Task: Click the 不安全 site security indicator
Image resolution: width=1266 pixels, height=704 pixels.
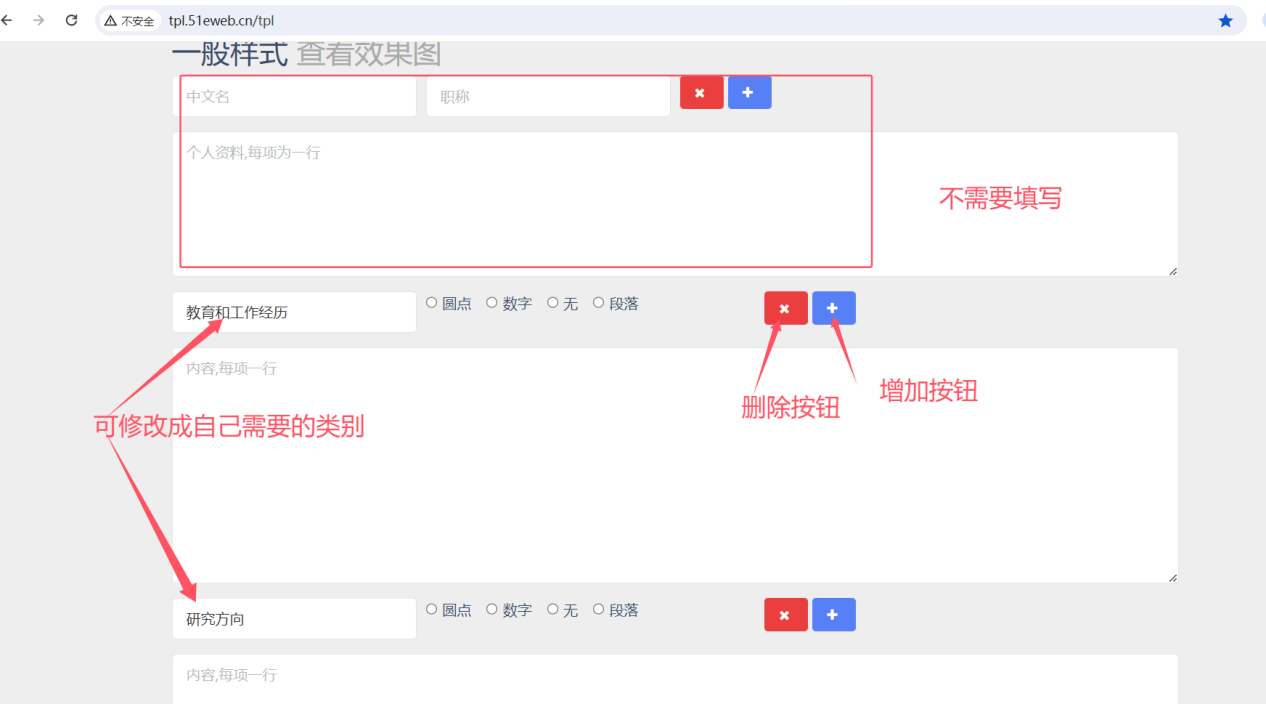Action: 130,21
